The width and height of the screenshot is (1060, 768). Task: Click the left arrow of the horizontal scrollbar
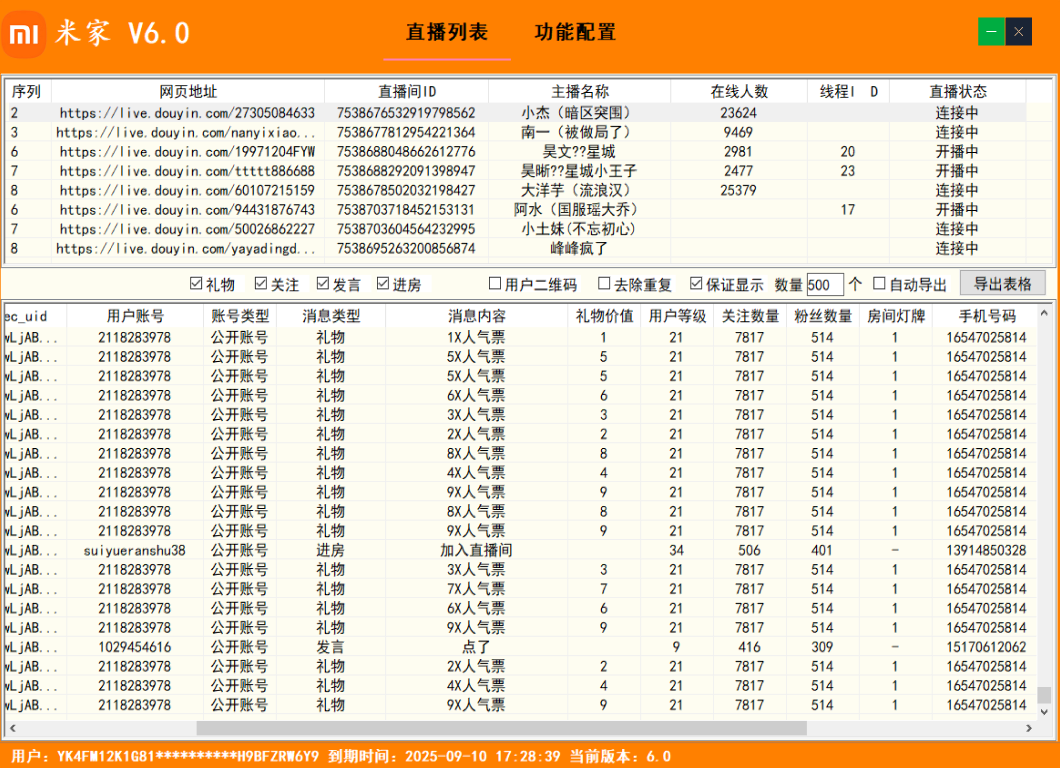point(12,728)
